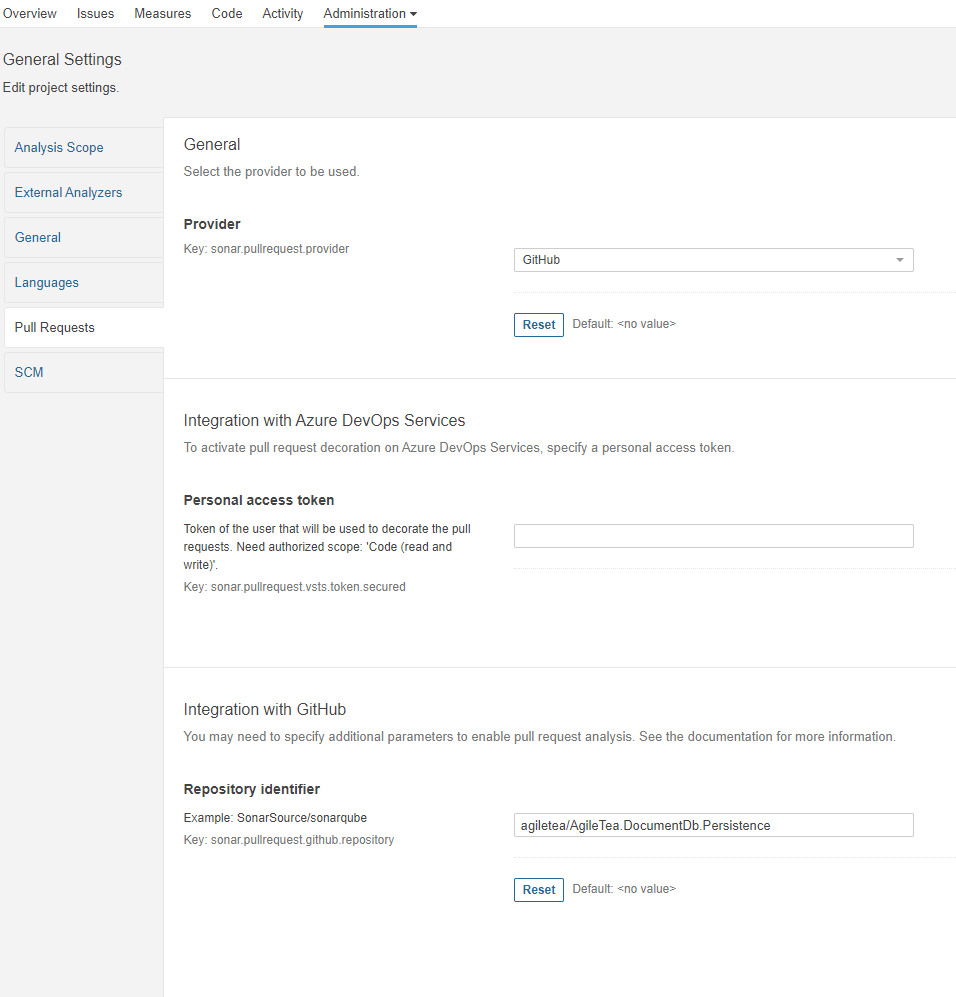This screenshot has height=997, width=956.
Task: Reset the Provider setting
Action: click(x=538, y=325)
